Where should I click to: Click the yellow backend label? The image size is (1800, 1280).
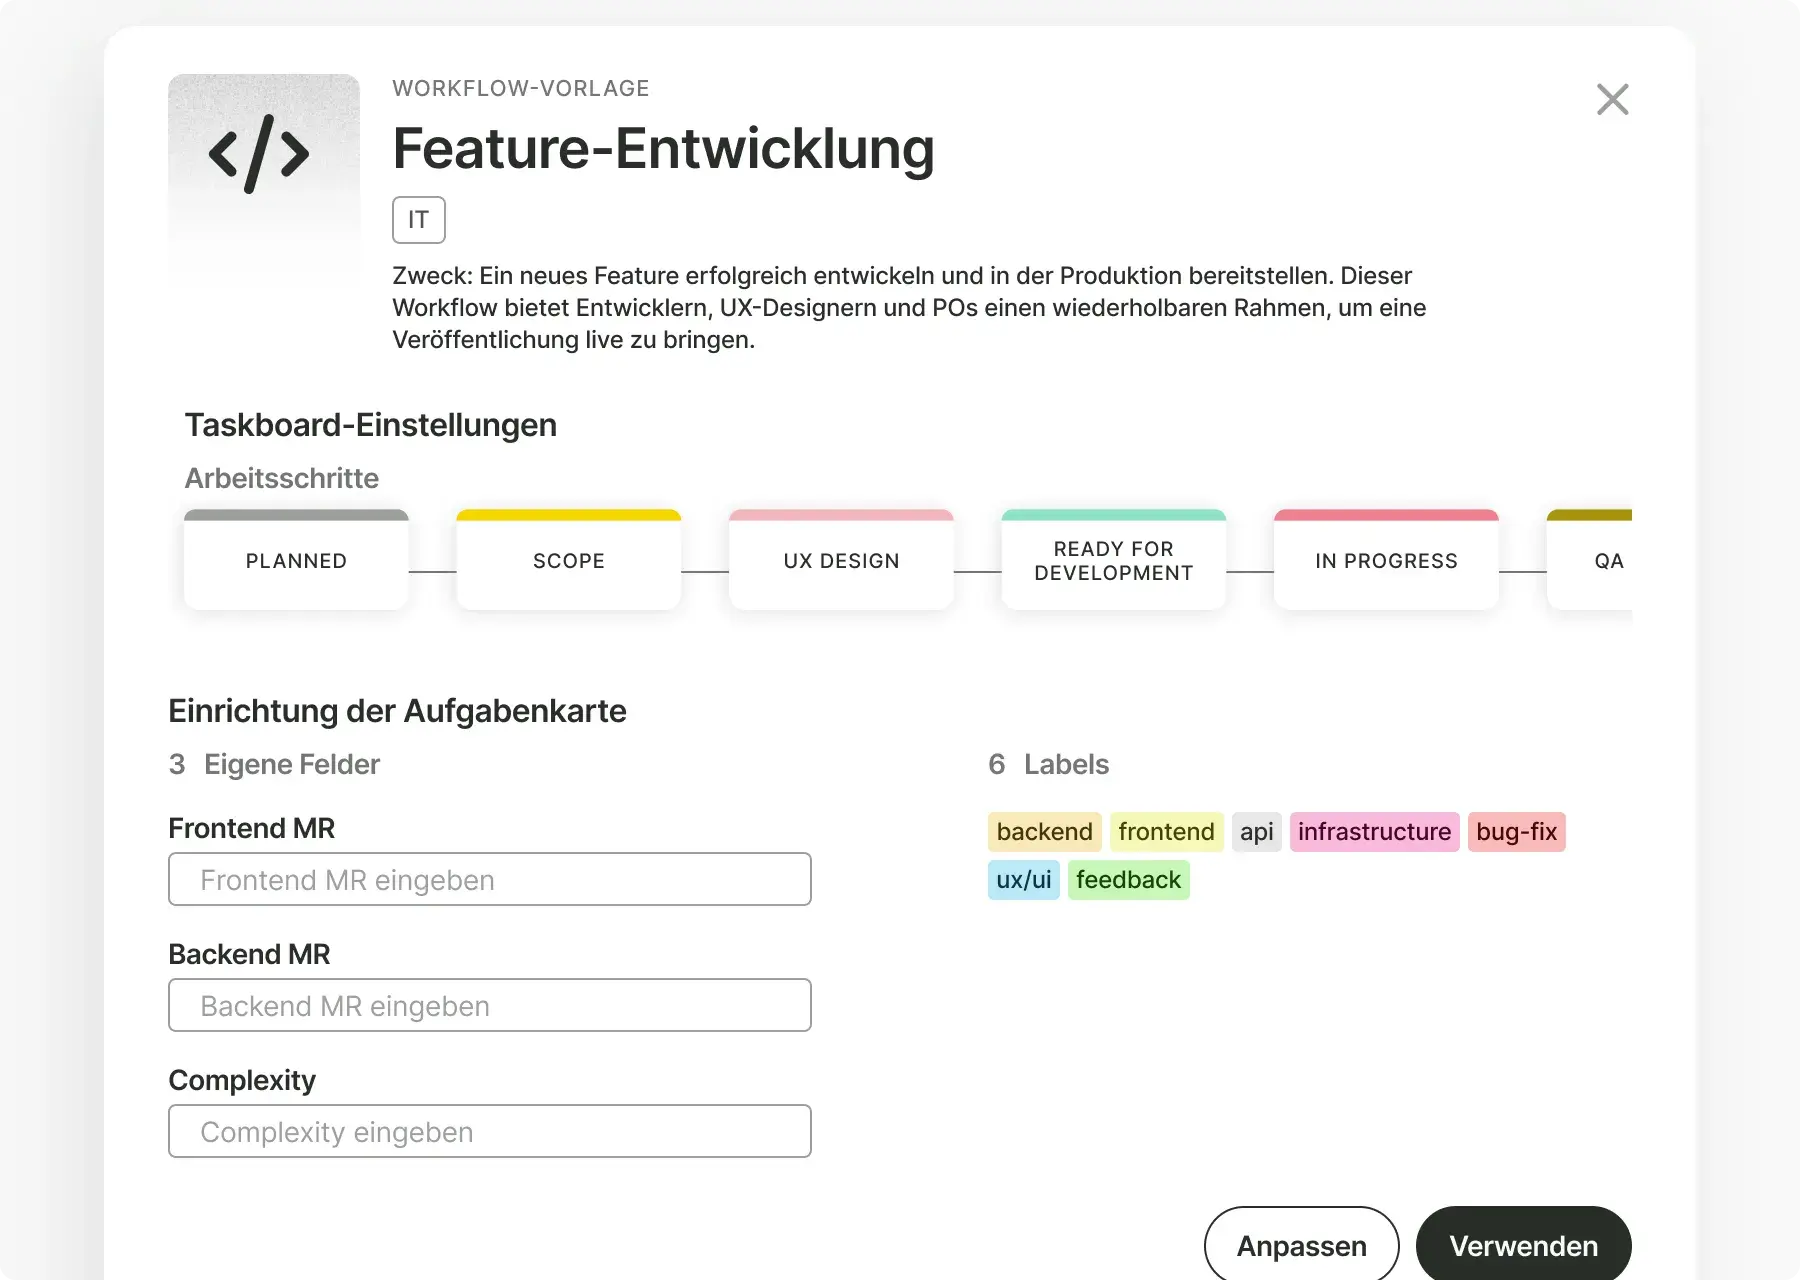click(x=1044, y=832)
